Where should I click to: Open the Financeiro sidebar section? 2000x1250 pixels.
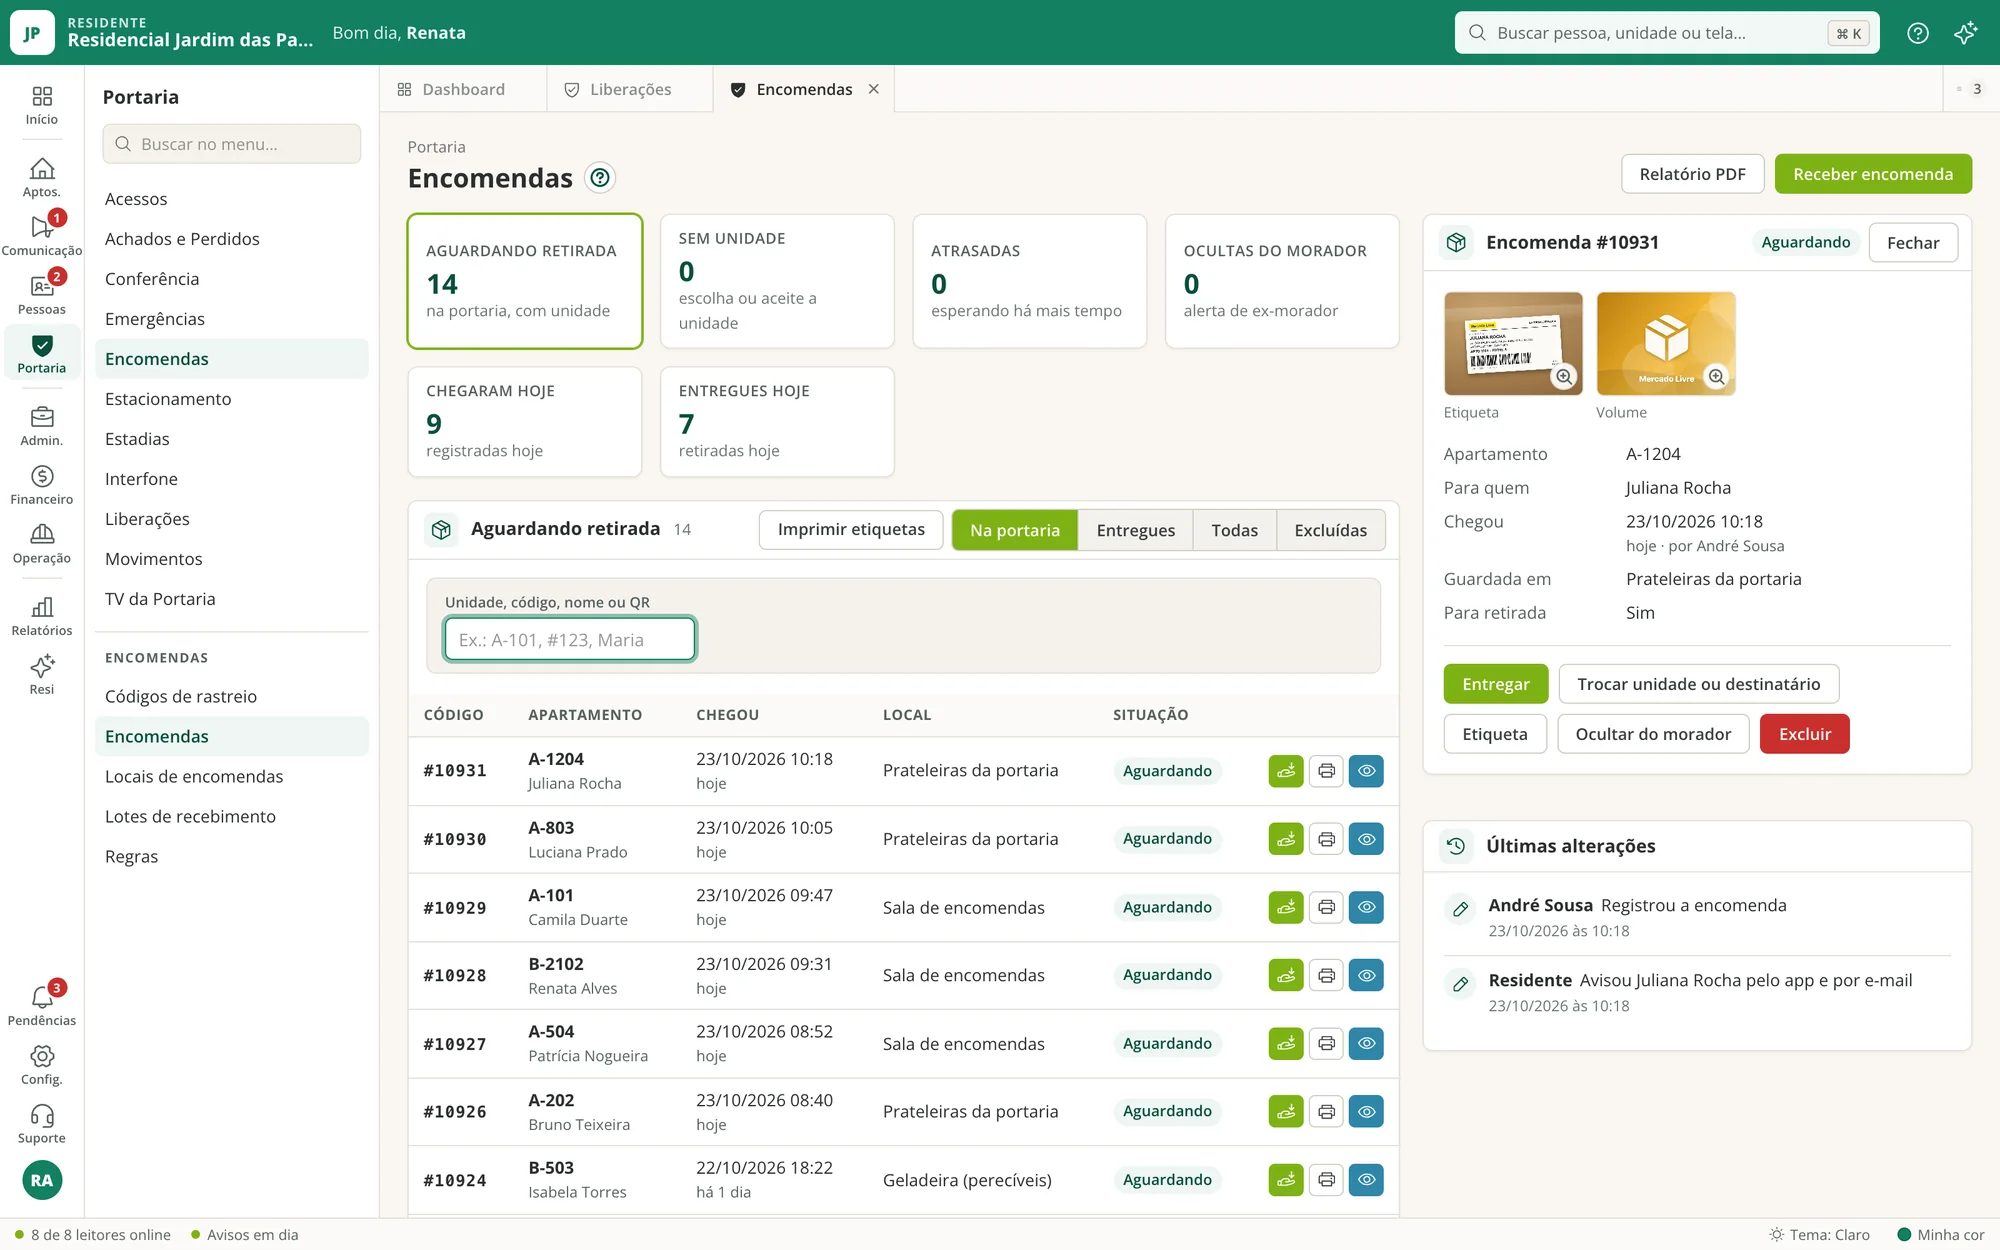[x=42, y=485]
